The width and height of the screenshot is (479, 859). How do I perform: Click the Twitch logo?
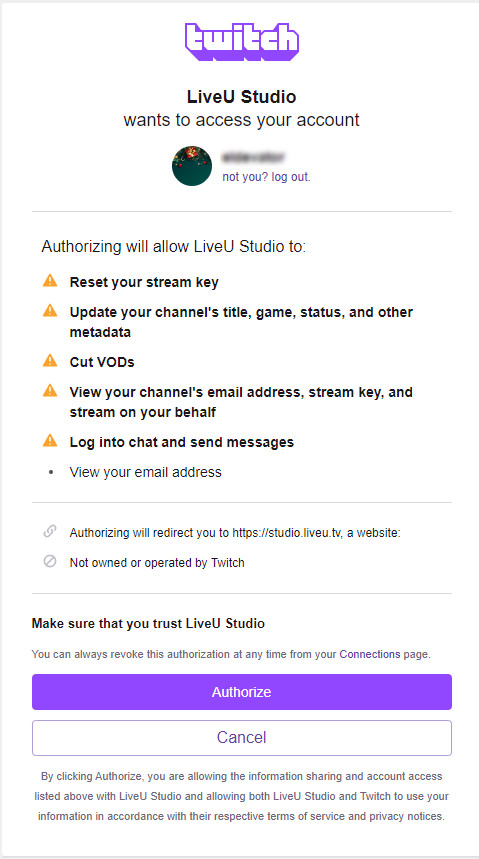242,42
